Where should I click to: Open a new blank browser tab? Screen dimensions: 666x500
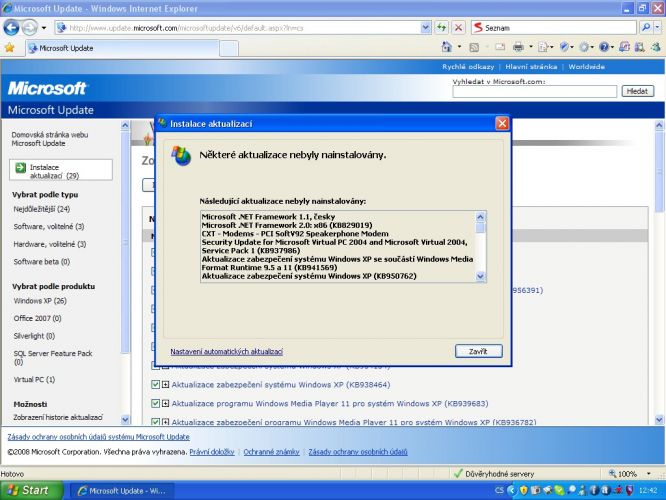(229, 48)
